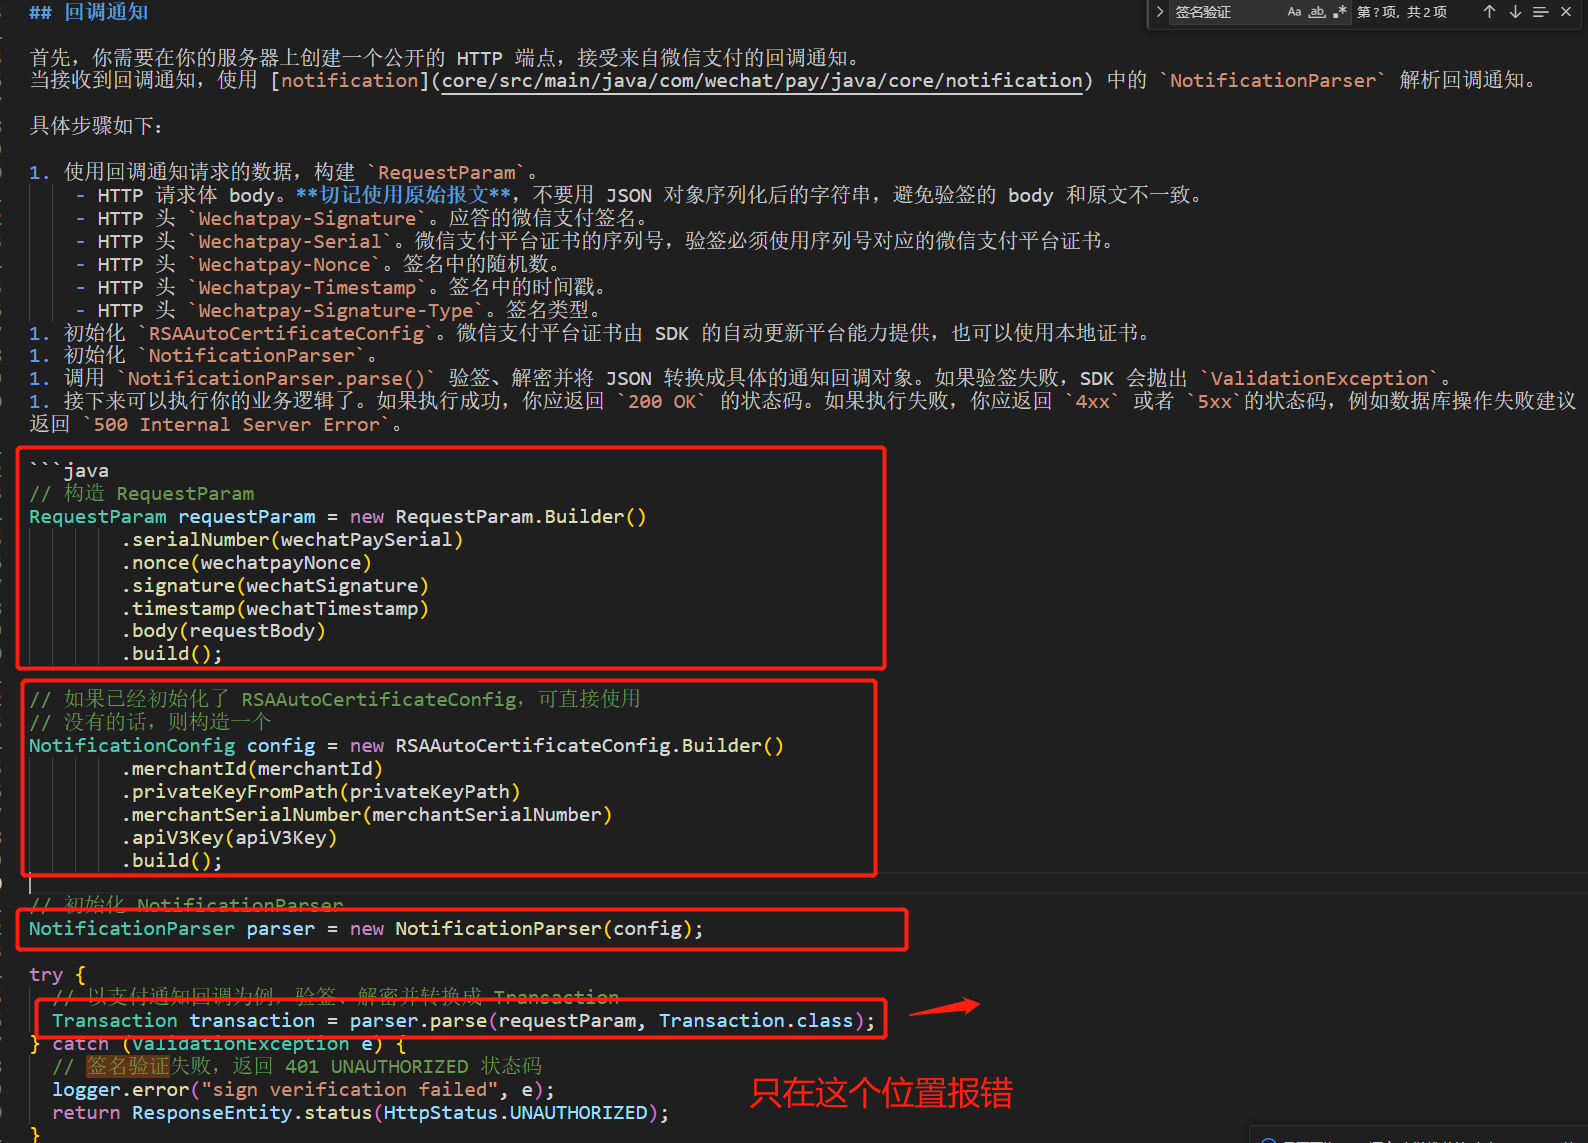1588x1143 pixels.
Task: Click `200 OK` status code text
Action: pyautogui.click(x=662, y=402)
